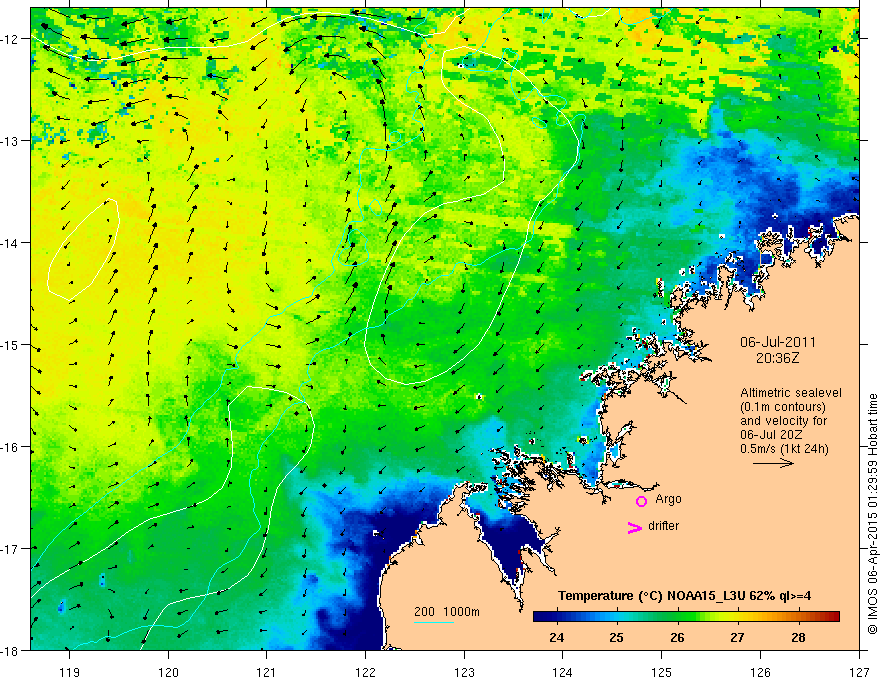Screen dimensions: 880x680
Task: Click the latitude label '-13'
Action: [x=12, y=141]
